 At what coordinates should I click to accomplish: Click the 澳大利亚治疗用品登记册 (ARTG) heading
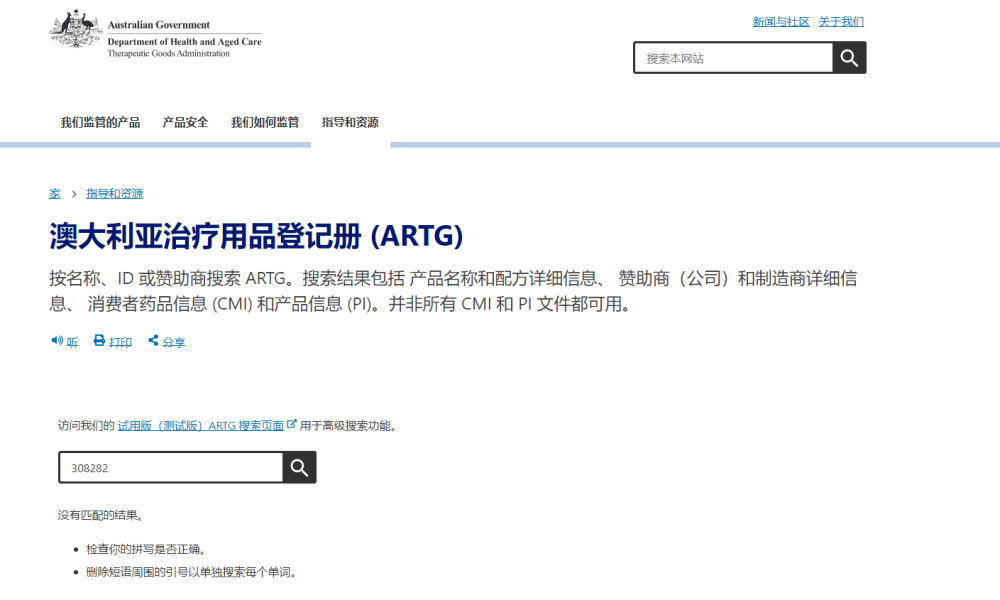pos(256,236)
